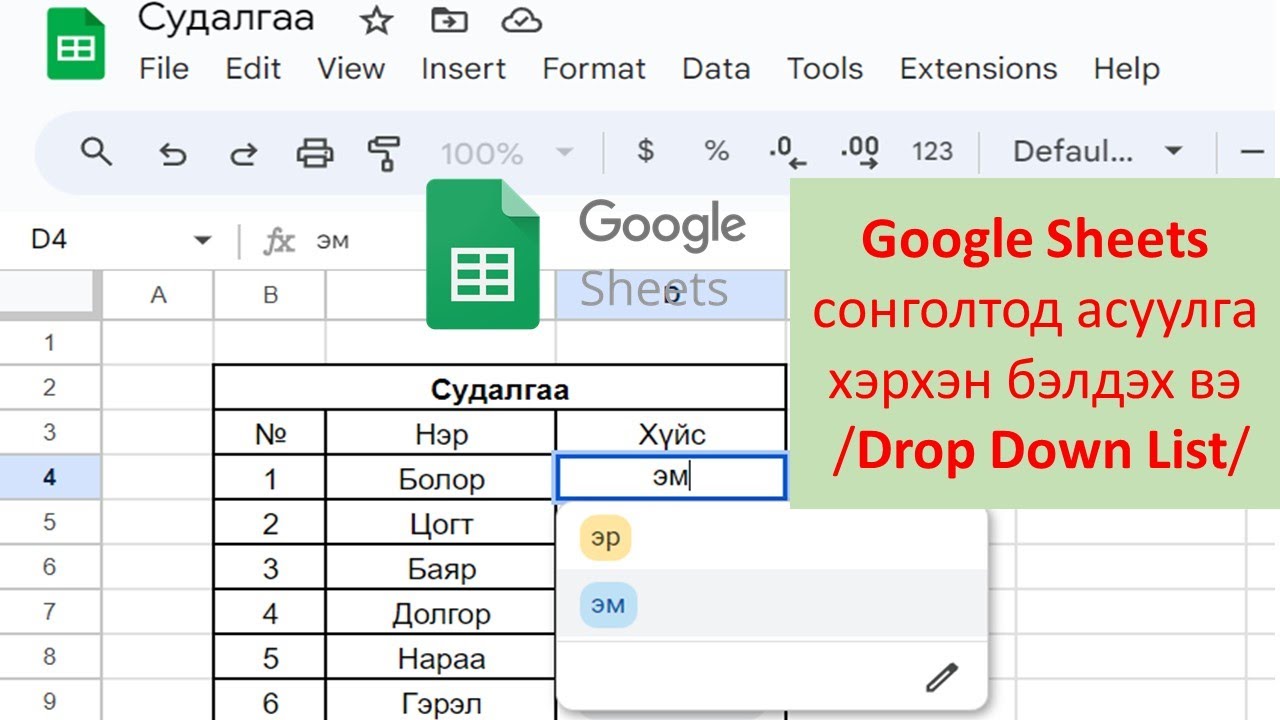Click the Хүйс header cell
The height and width of the screenshot is (720, 1280).
[671, 433]
